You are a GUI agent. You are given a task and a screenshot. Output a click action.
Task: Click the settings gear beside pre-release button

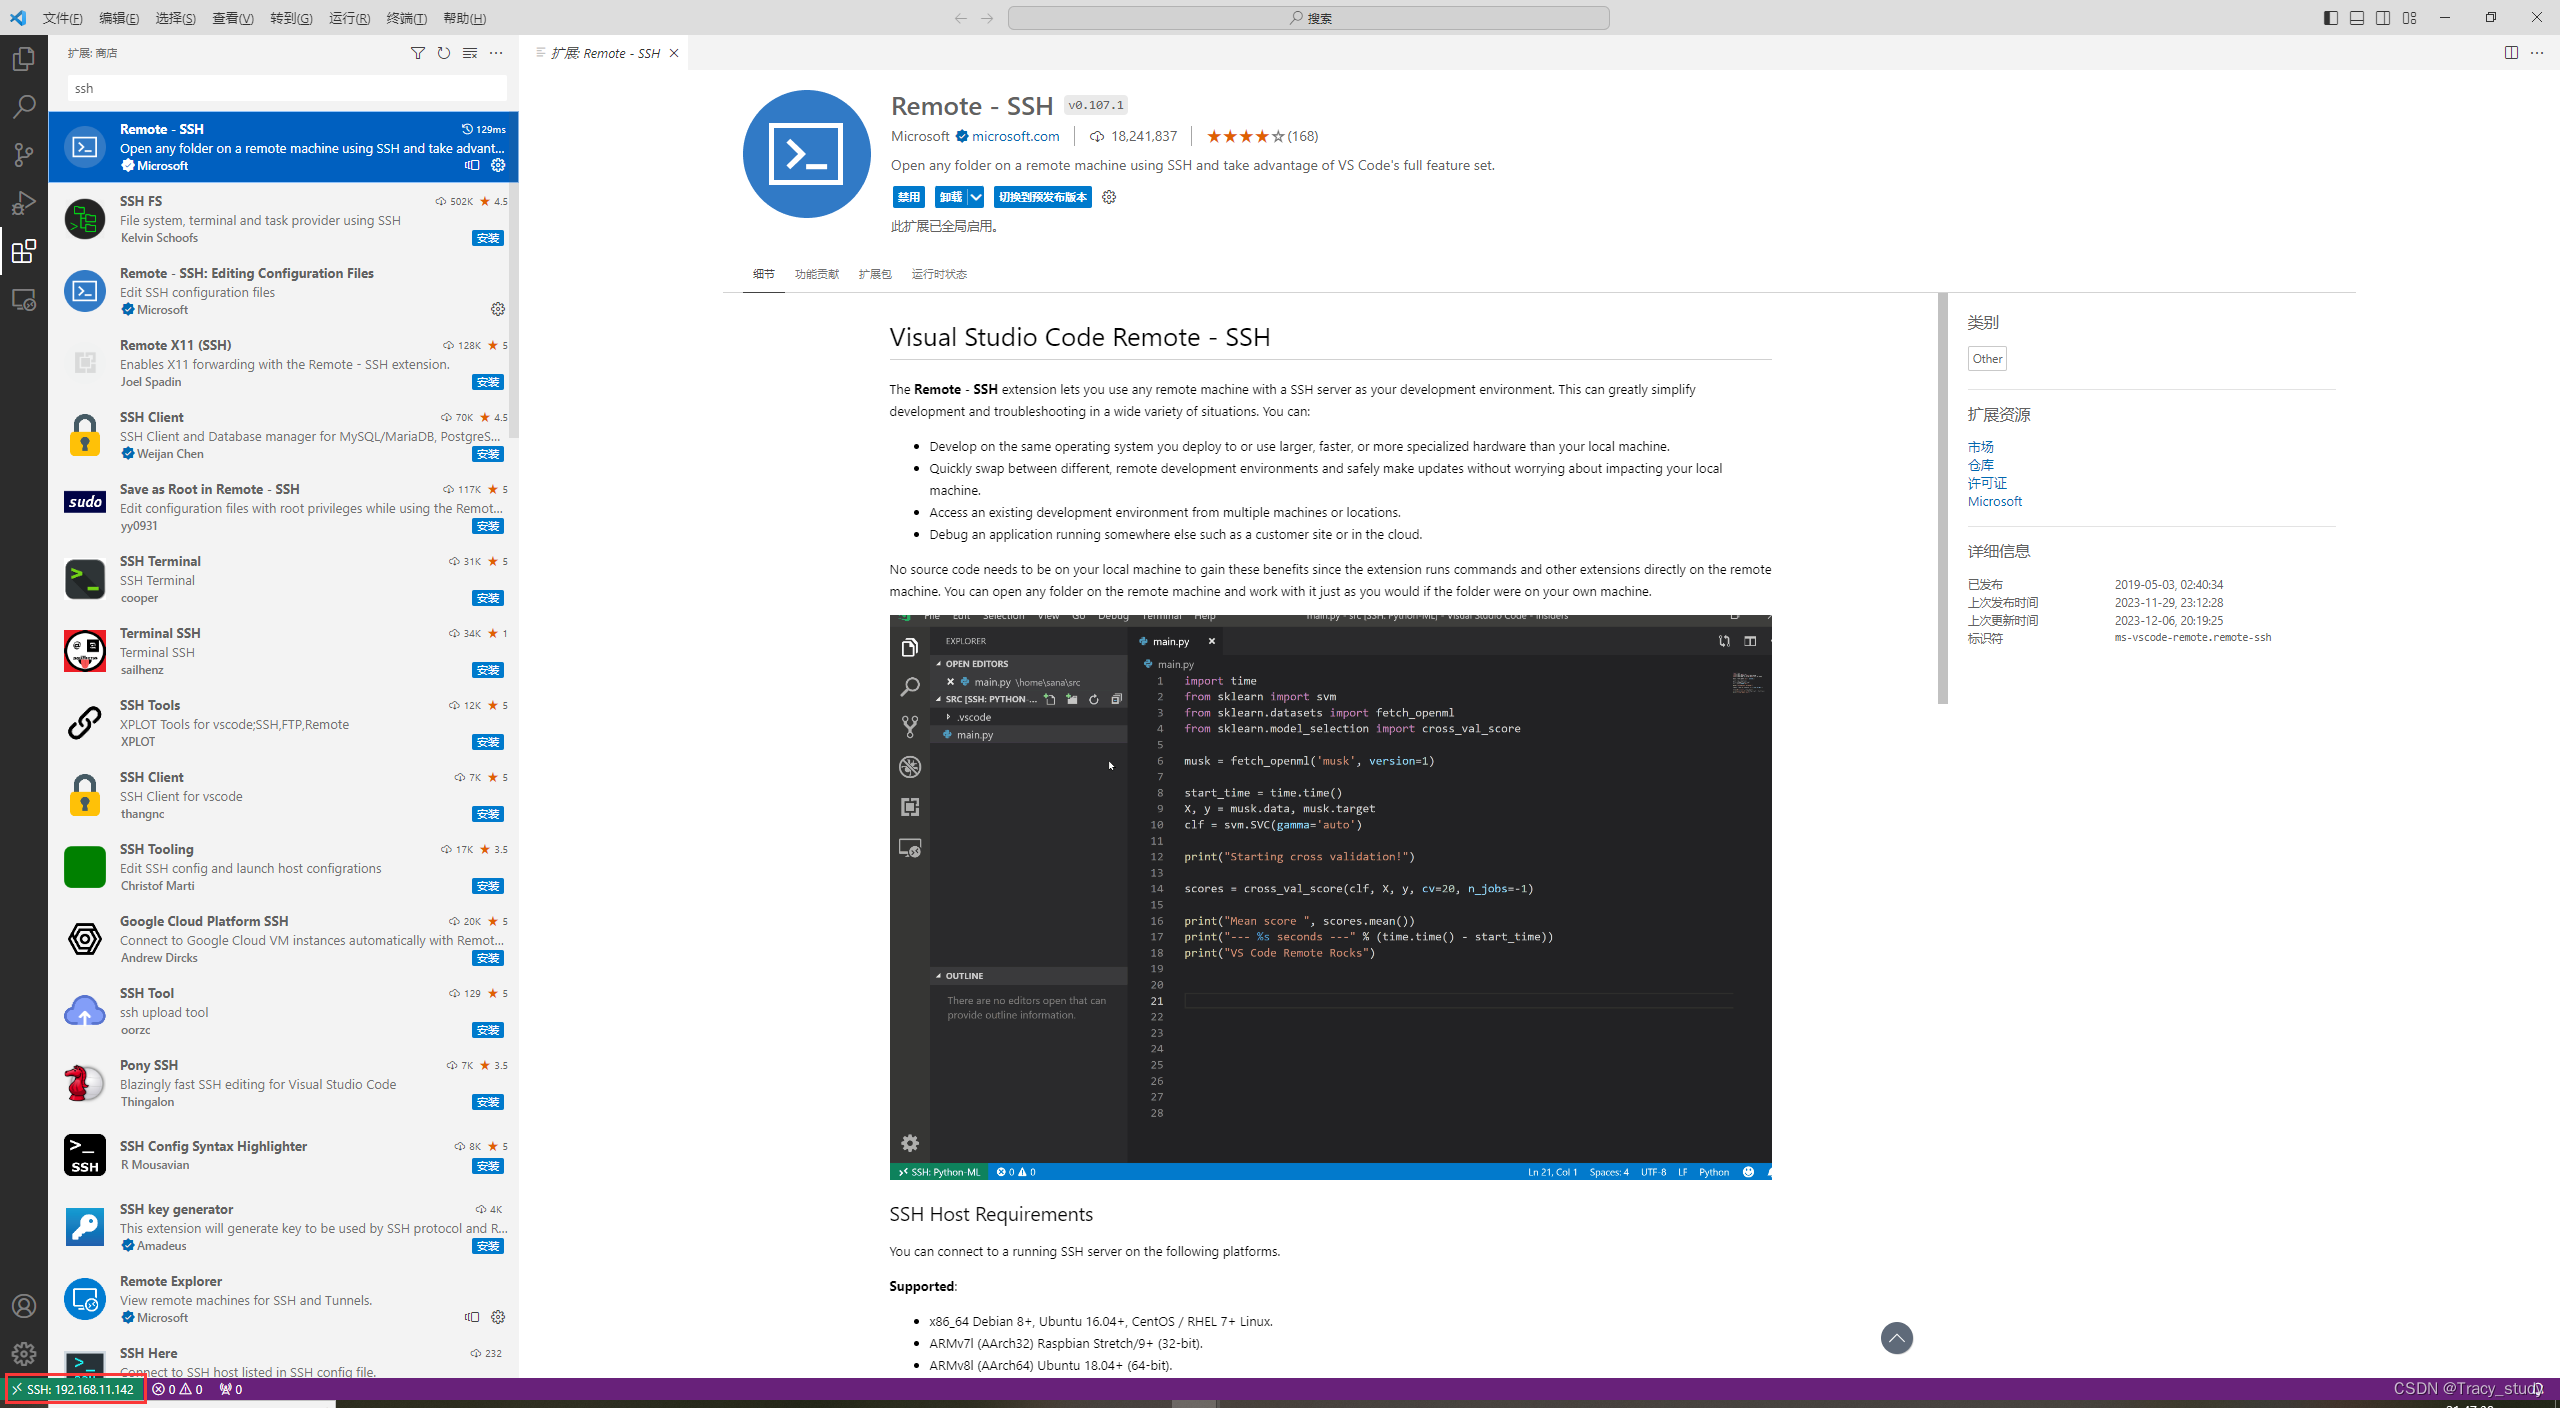1109,197
